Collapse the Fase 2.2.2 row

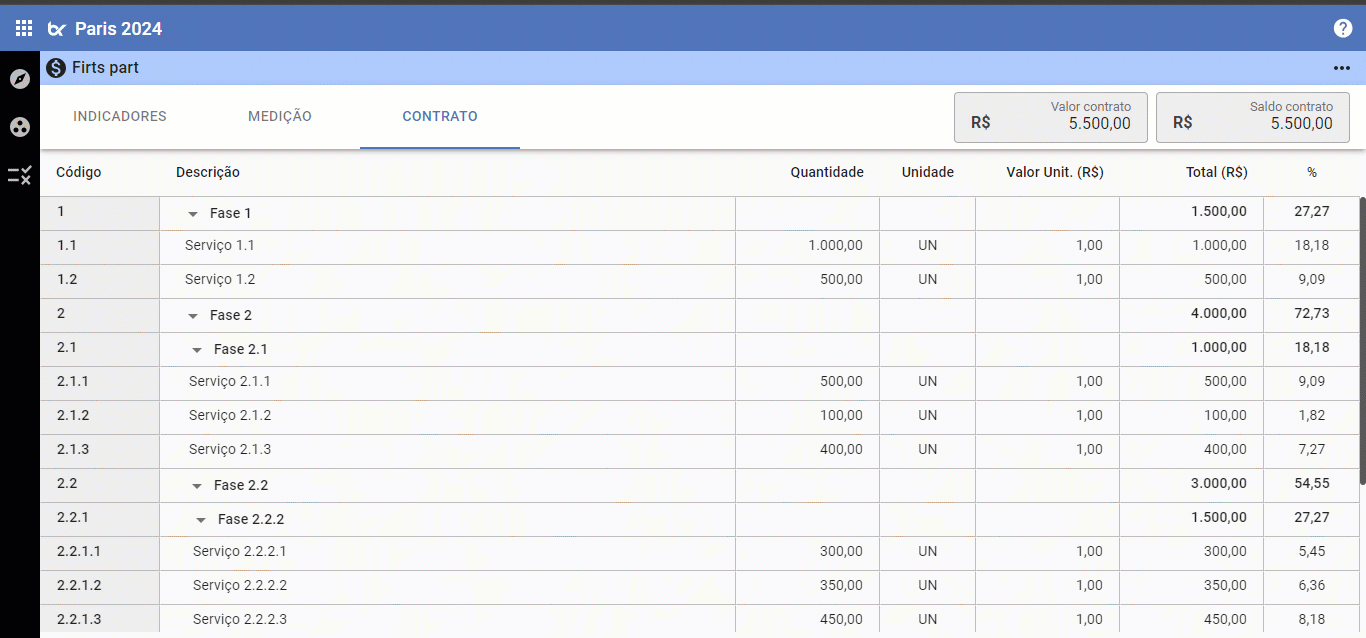click(201, 520)
